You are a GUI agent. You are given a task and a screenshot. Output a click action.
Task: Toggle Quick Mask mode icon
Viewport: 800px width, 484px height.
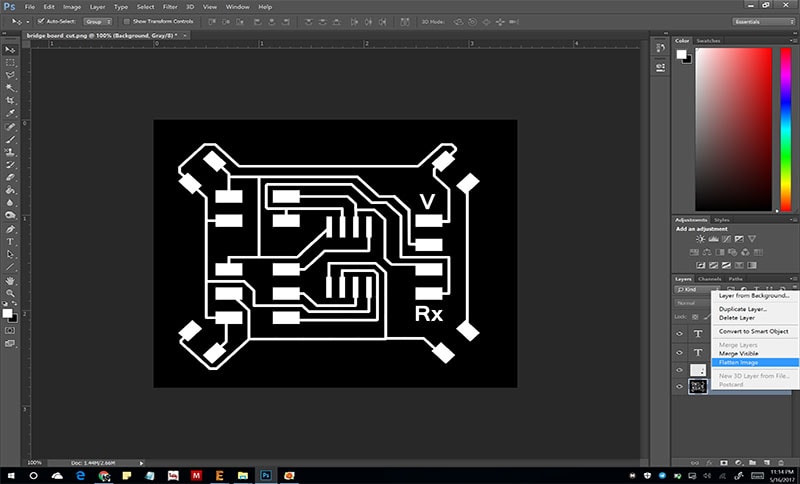click(x=10, y=330)
